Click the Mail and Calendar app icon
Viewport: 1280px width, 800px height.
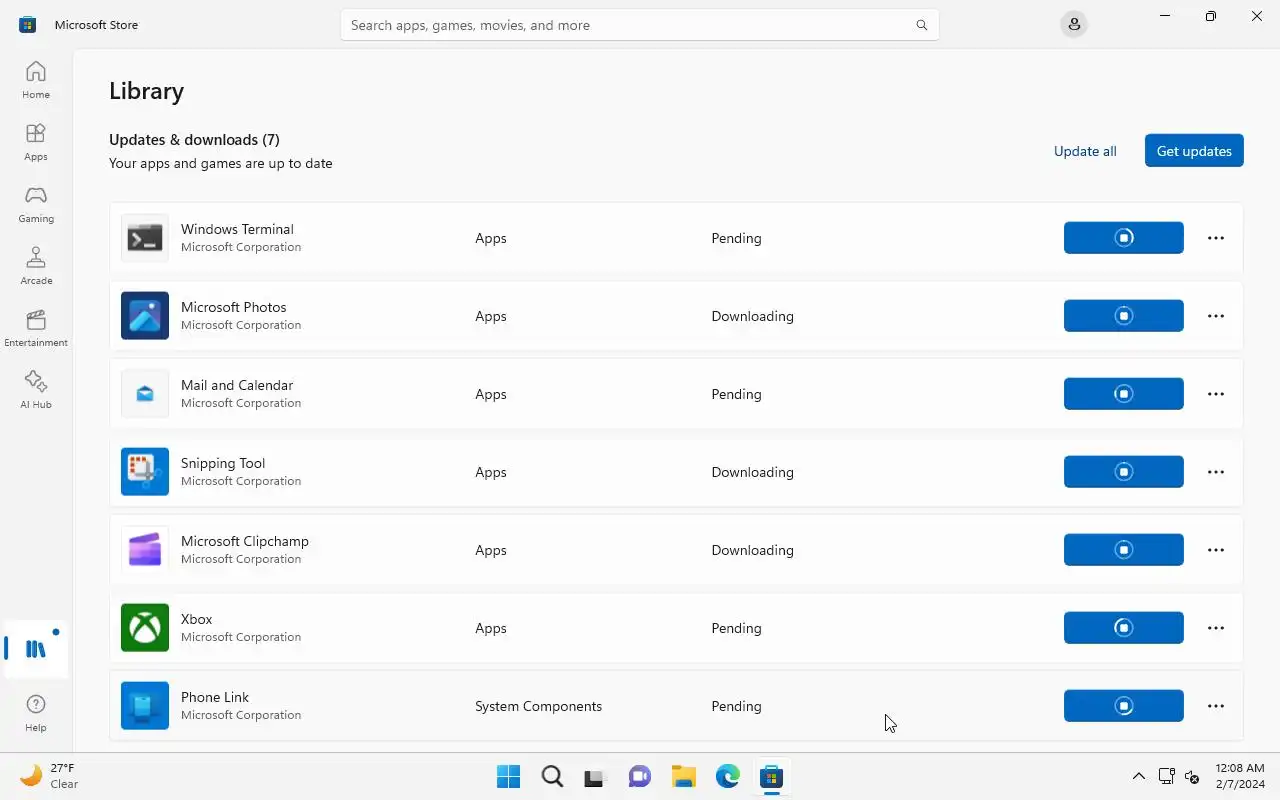[x=145, y=394]
